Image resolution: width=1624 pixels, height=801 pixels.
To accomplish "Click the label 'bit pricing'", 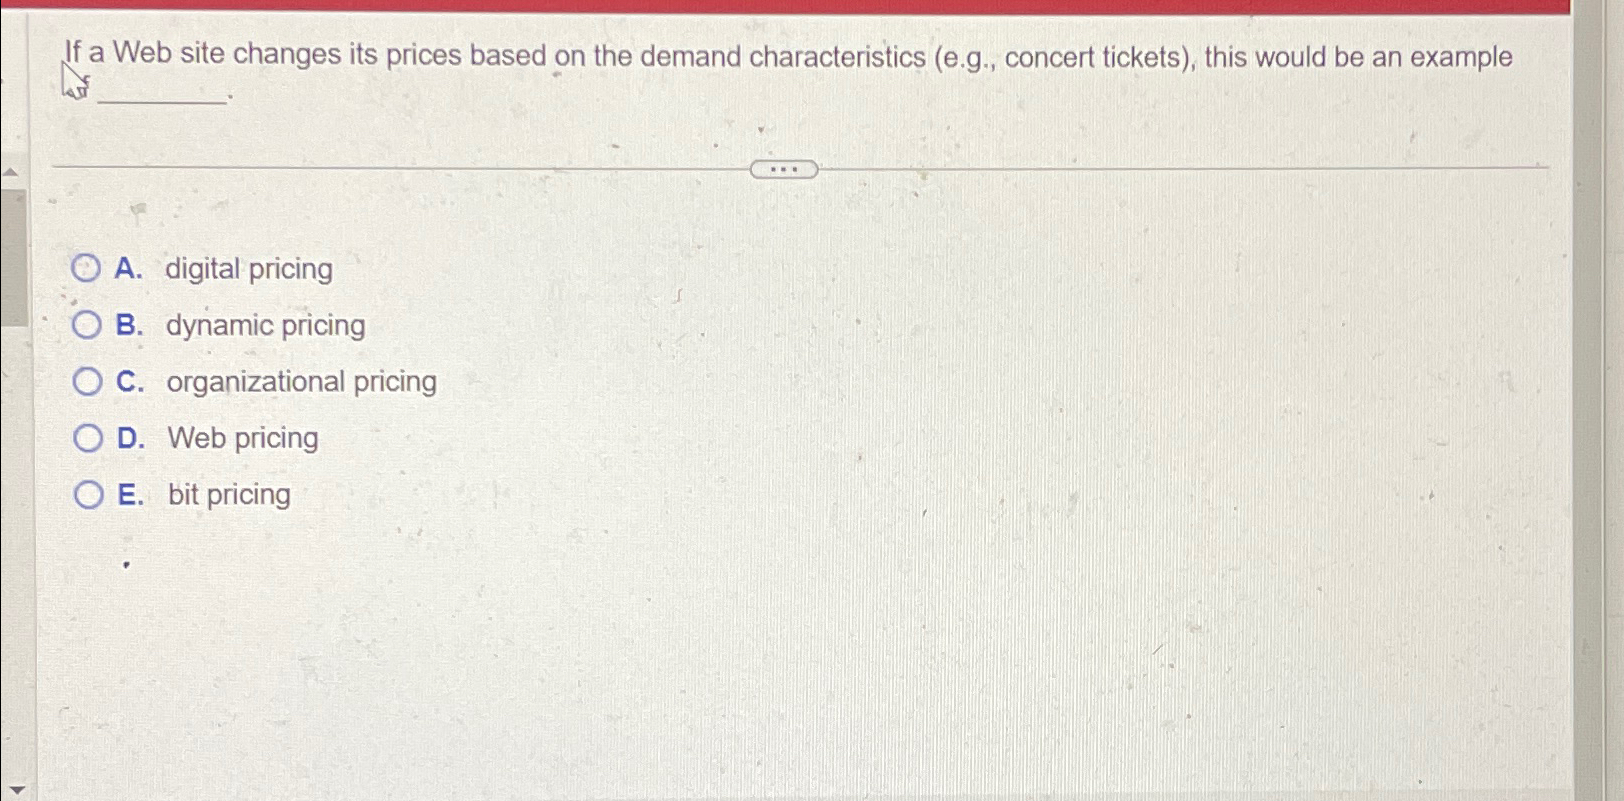I will coord(227,494).
